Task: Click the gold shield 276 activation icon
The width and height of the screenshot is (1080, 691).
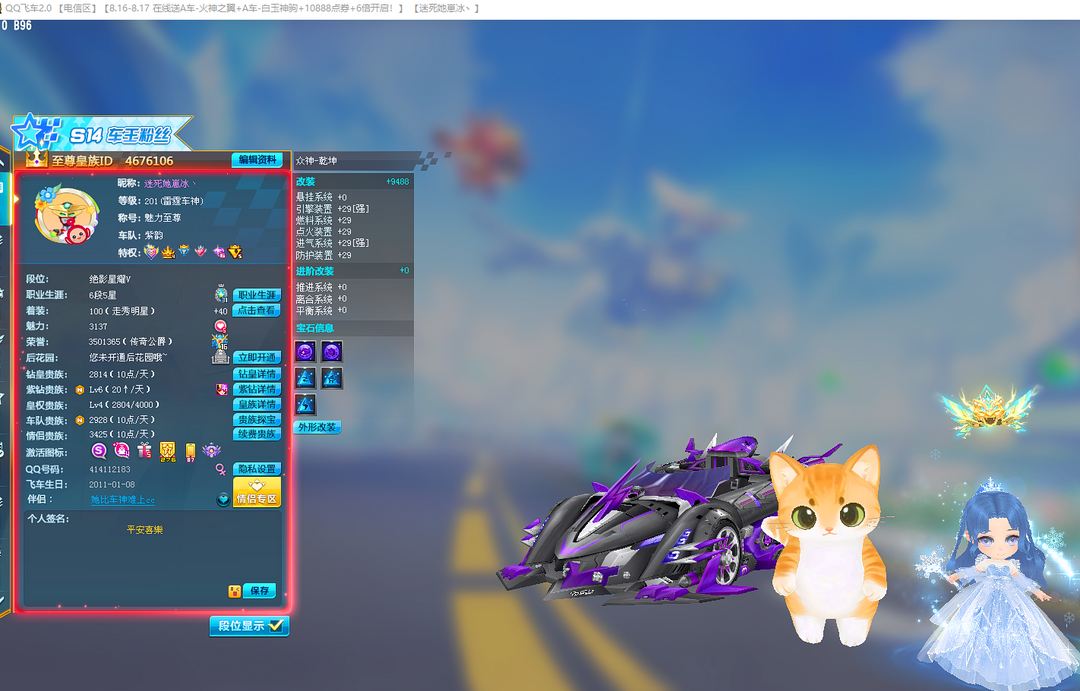Action: pos(167,452)
